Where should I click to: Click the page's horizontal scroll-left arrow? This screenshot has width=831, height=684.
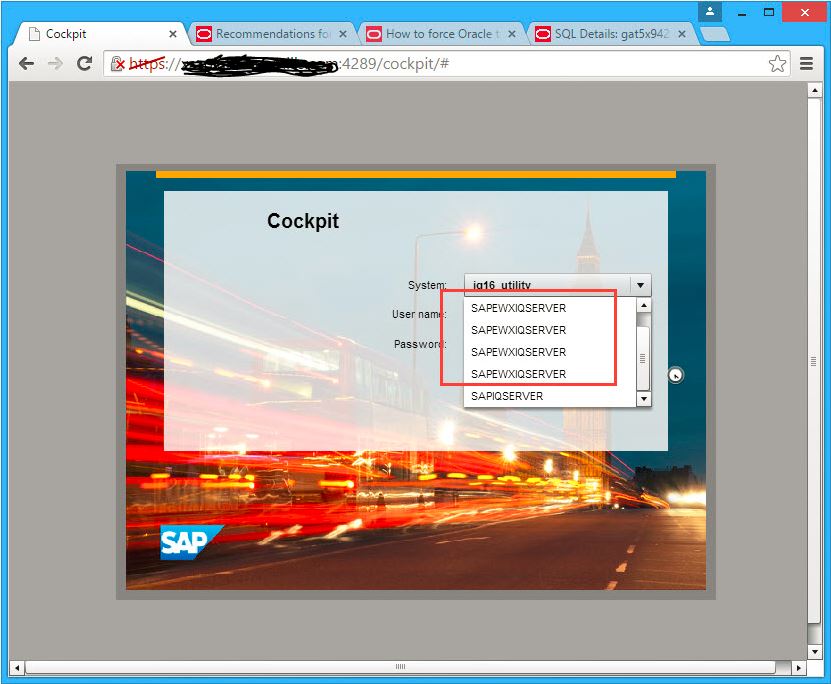coord(17,668)
